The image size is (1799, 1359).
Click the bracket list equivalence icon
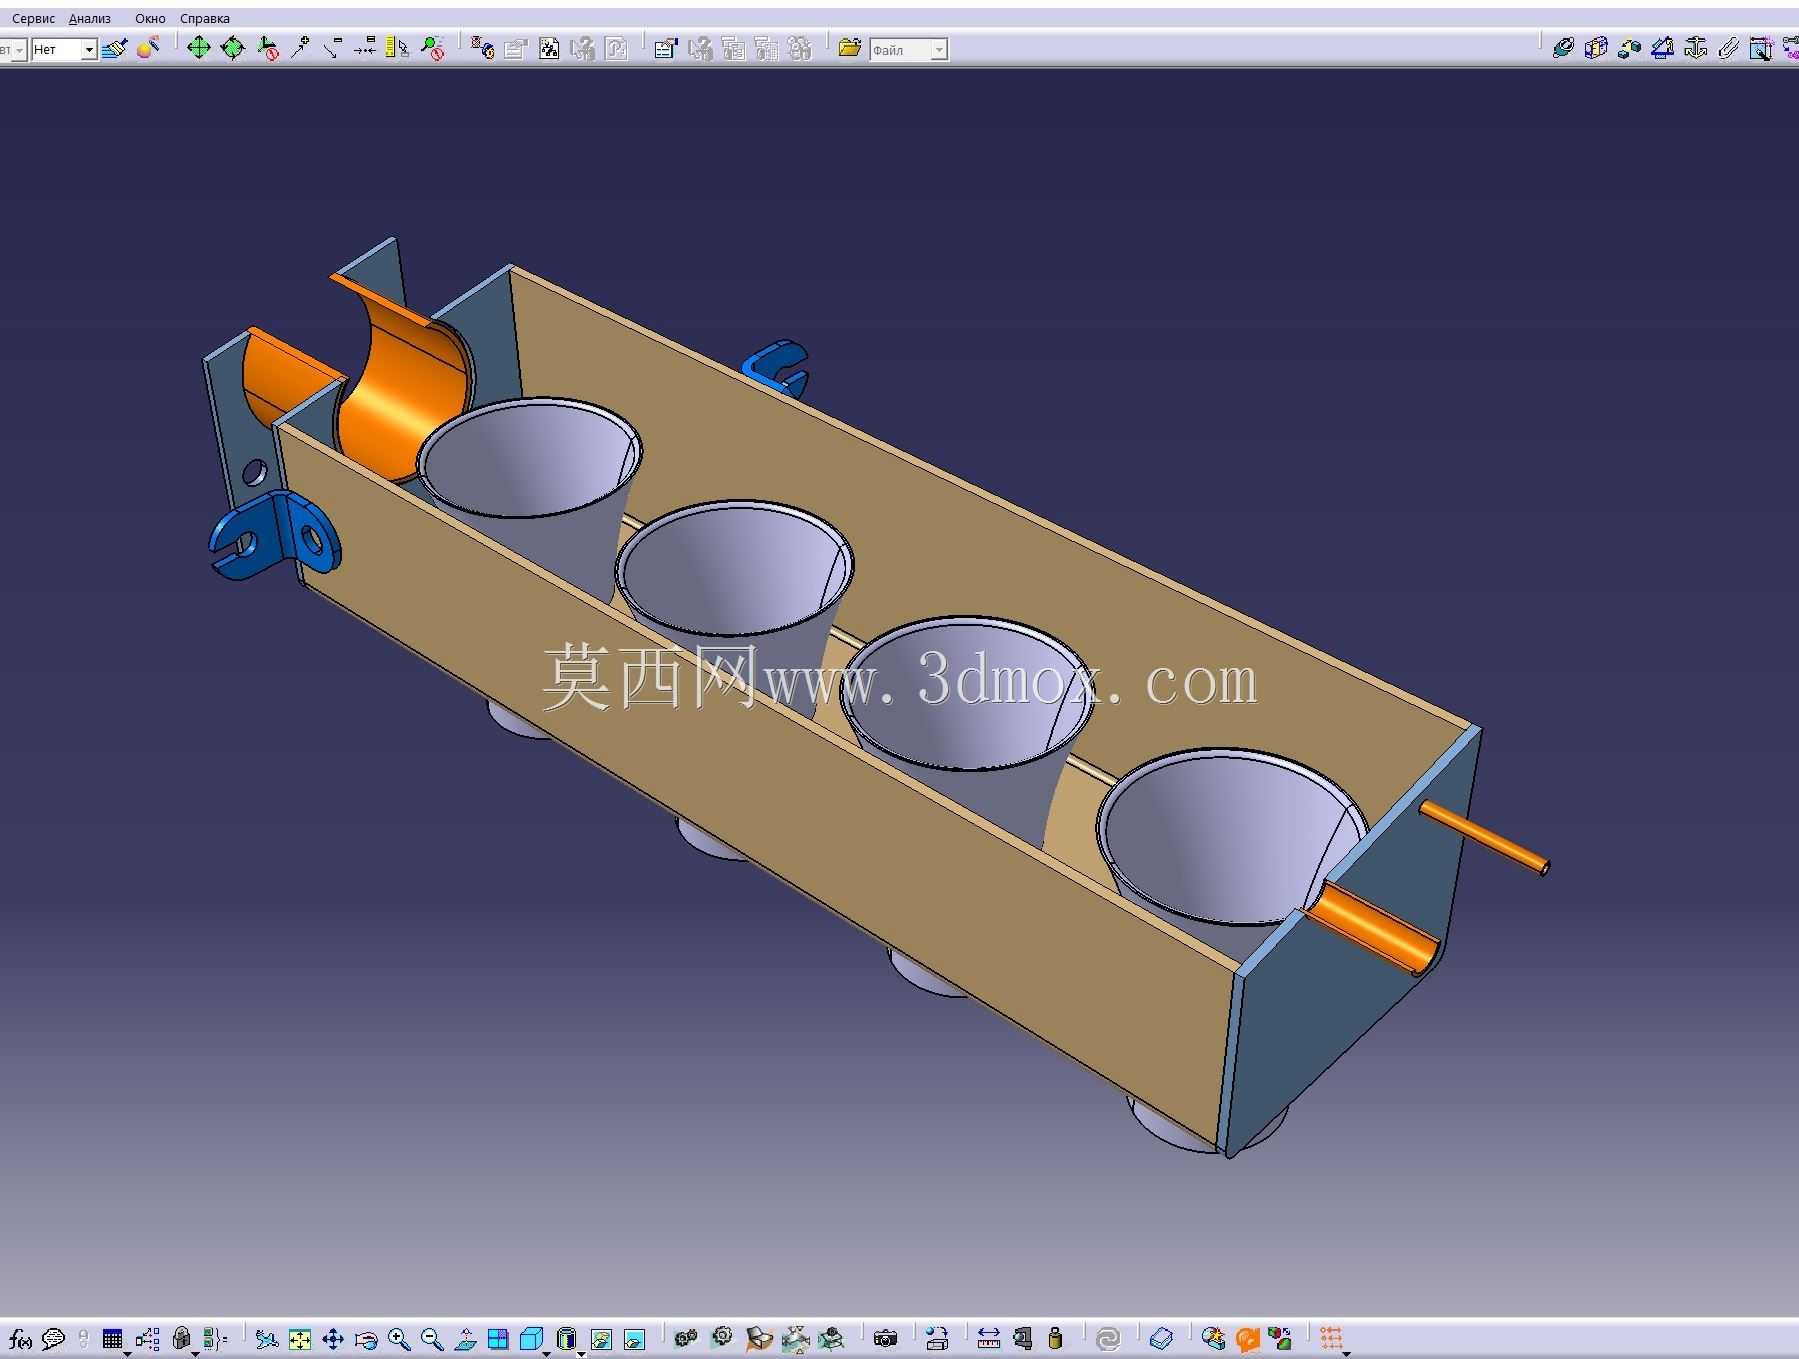click(x=215, y=1338)
